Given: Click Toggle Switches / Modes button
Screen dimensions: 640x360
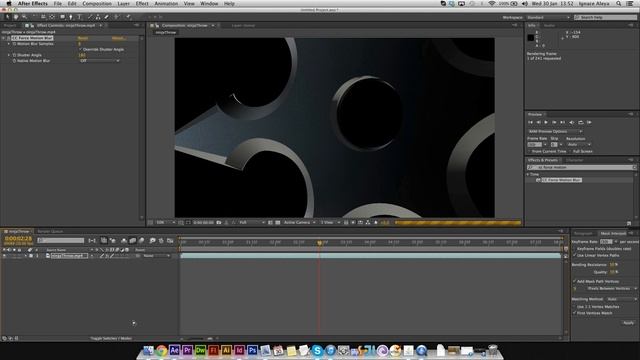Looking at the screenshot, I should point(111,338).
